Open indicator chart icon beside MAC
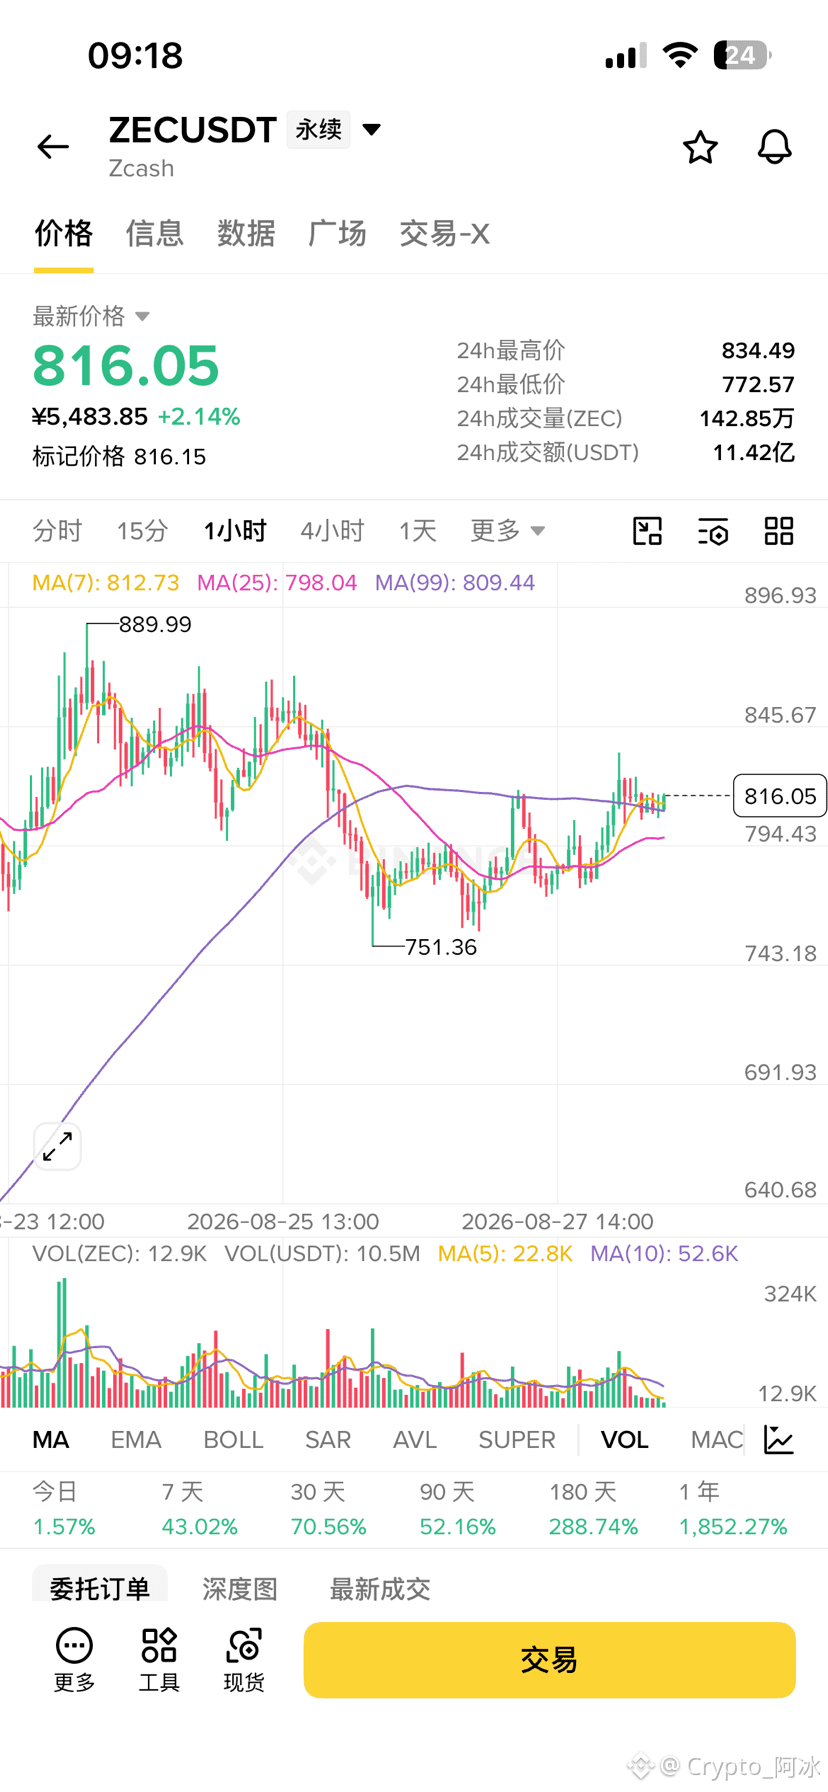 click(779, 1440)
